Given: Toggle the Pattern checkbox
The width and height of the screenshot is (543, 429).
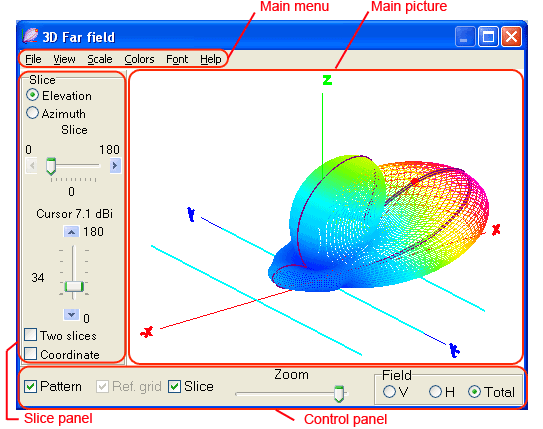Looking at the screenshot, I should pyautogui.click(x=30, y=386).
